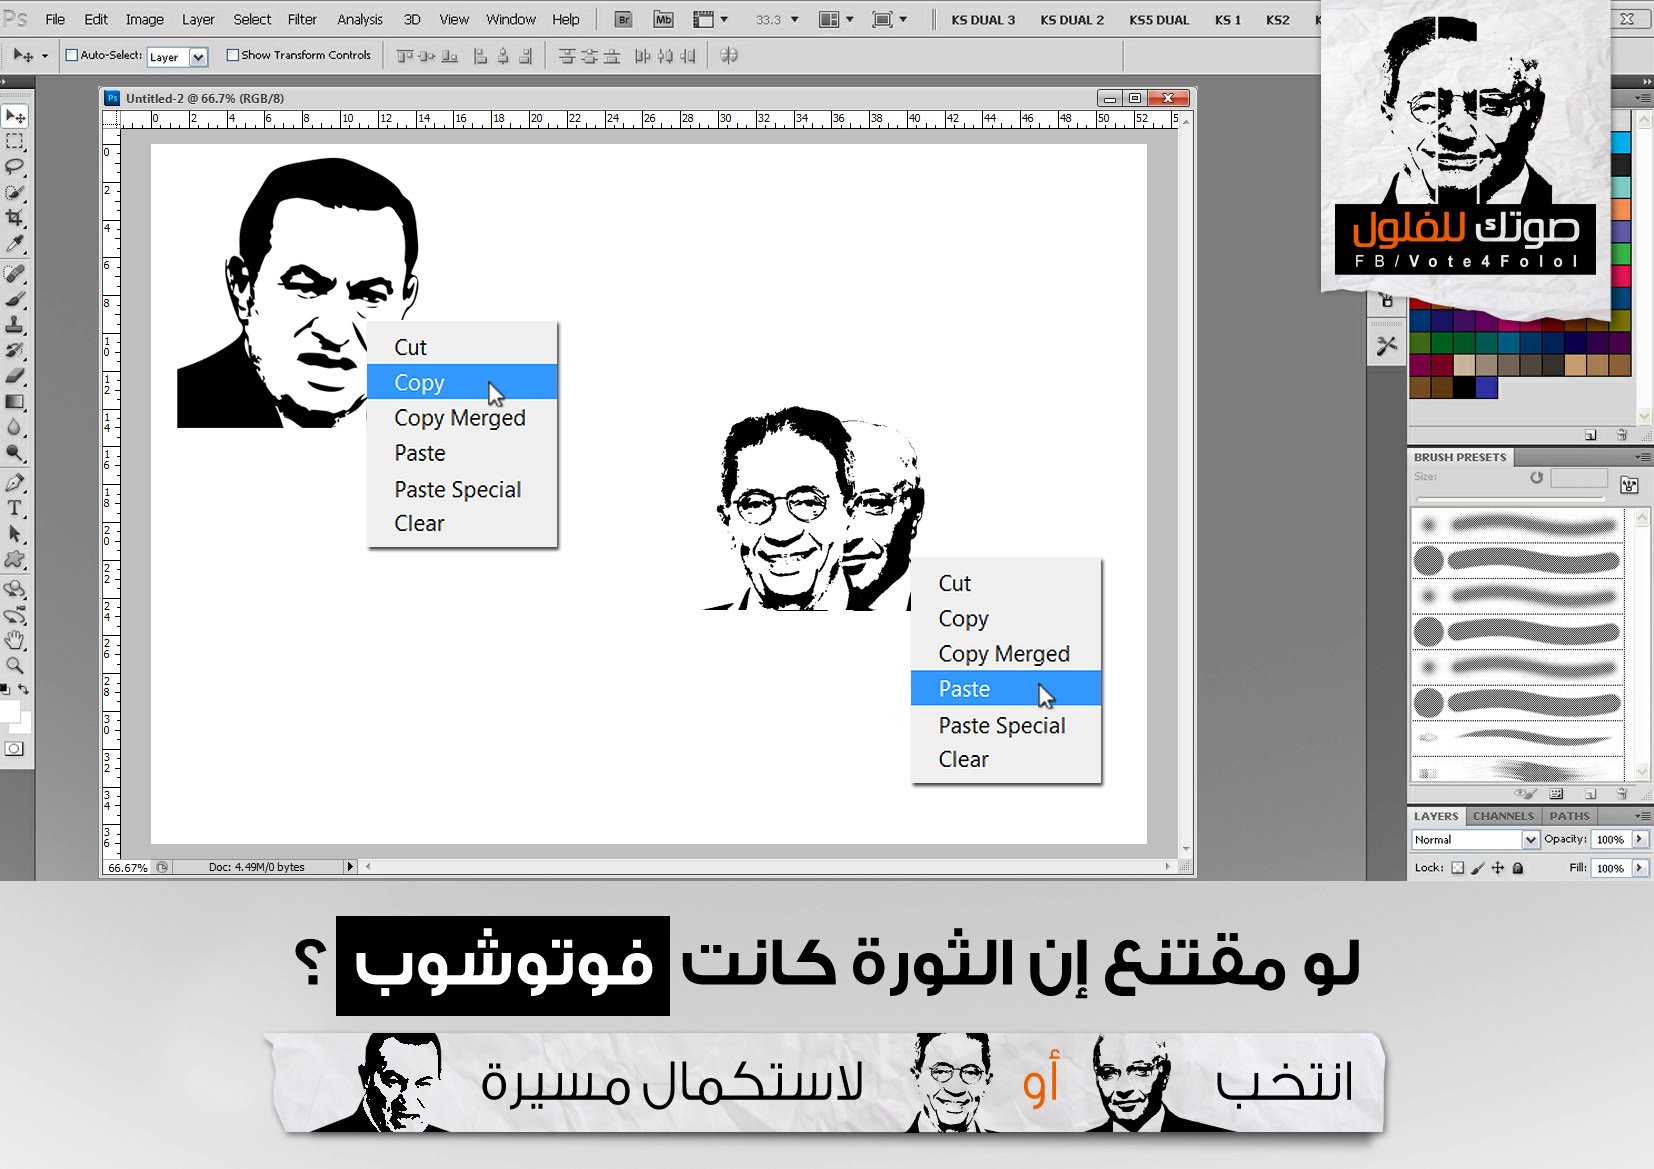Select the History Brush tool
Image resolution: width=1654 pixels, height=1169 pixels.
15,350
